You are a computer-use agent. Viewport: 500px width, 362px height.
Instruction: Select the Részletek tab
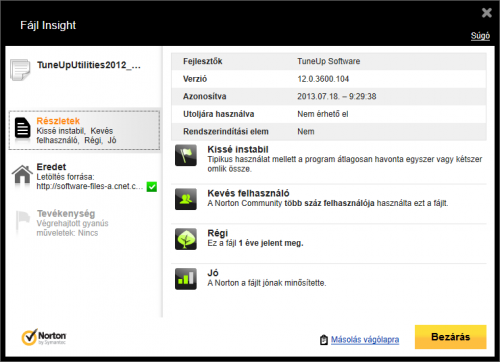tap(84, 130)
